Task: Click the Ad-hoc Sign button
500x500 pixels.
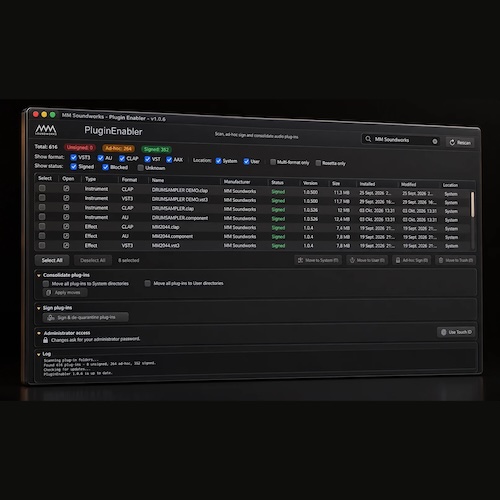Action: click(x=412, y=260)
